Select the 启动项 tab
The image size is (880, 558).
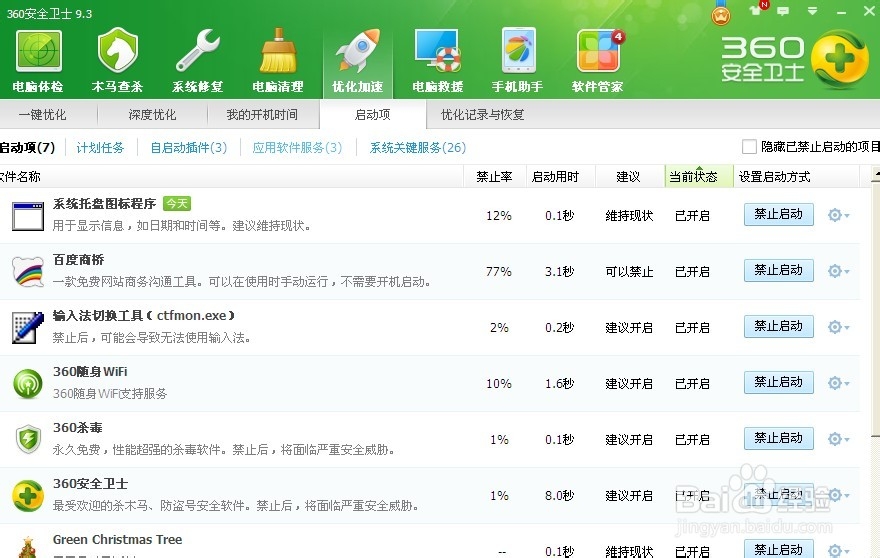pyautogui.click(x=373, y=115)
